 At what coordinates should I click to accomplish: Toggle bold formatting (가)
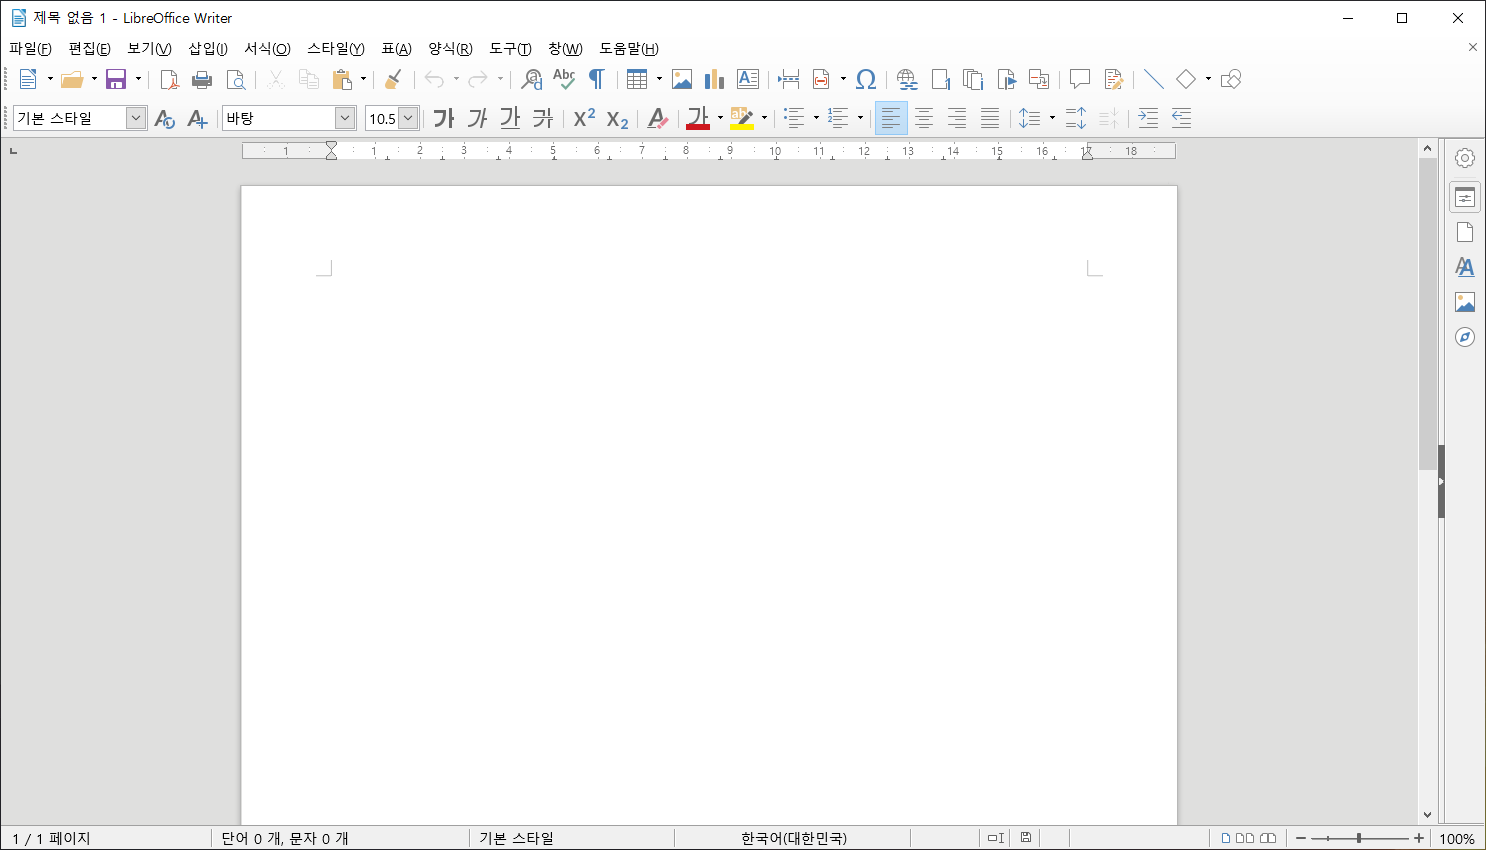pos(444,118)
